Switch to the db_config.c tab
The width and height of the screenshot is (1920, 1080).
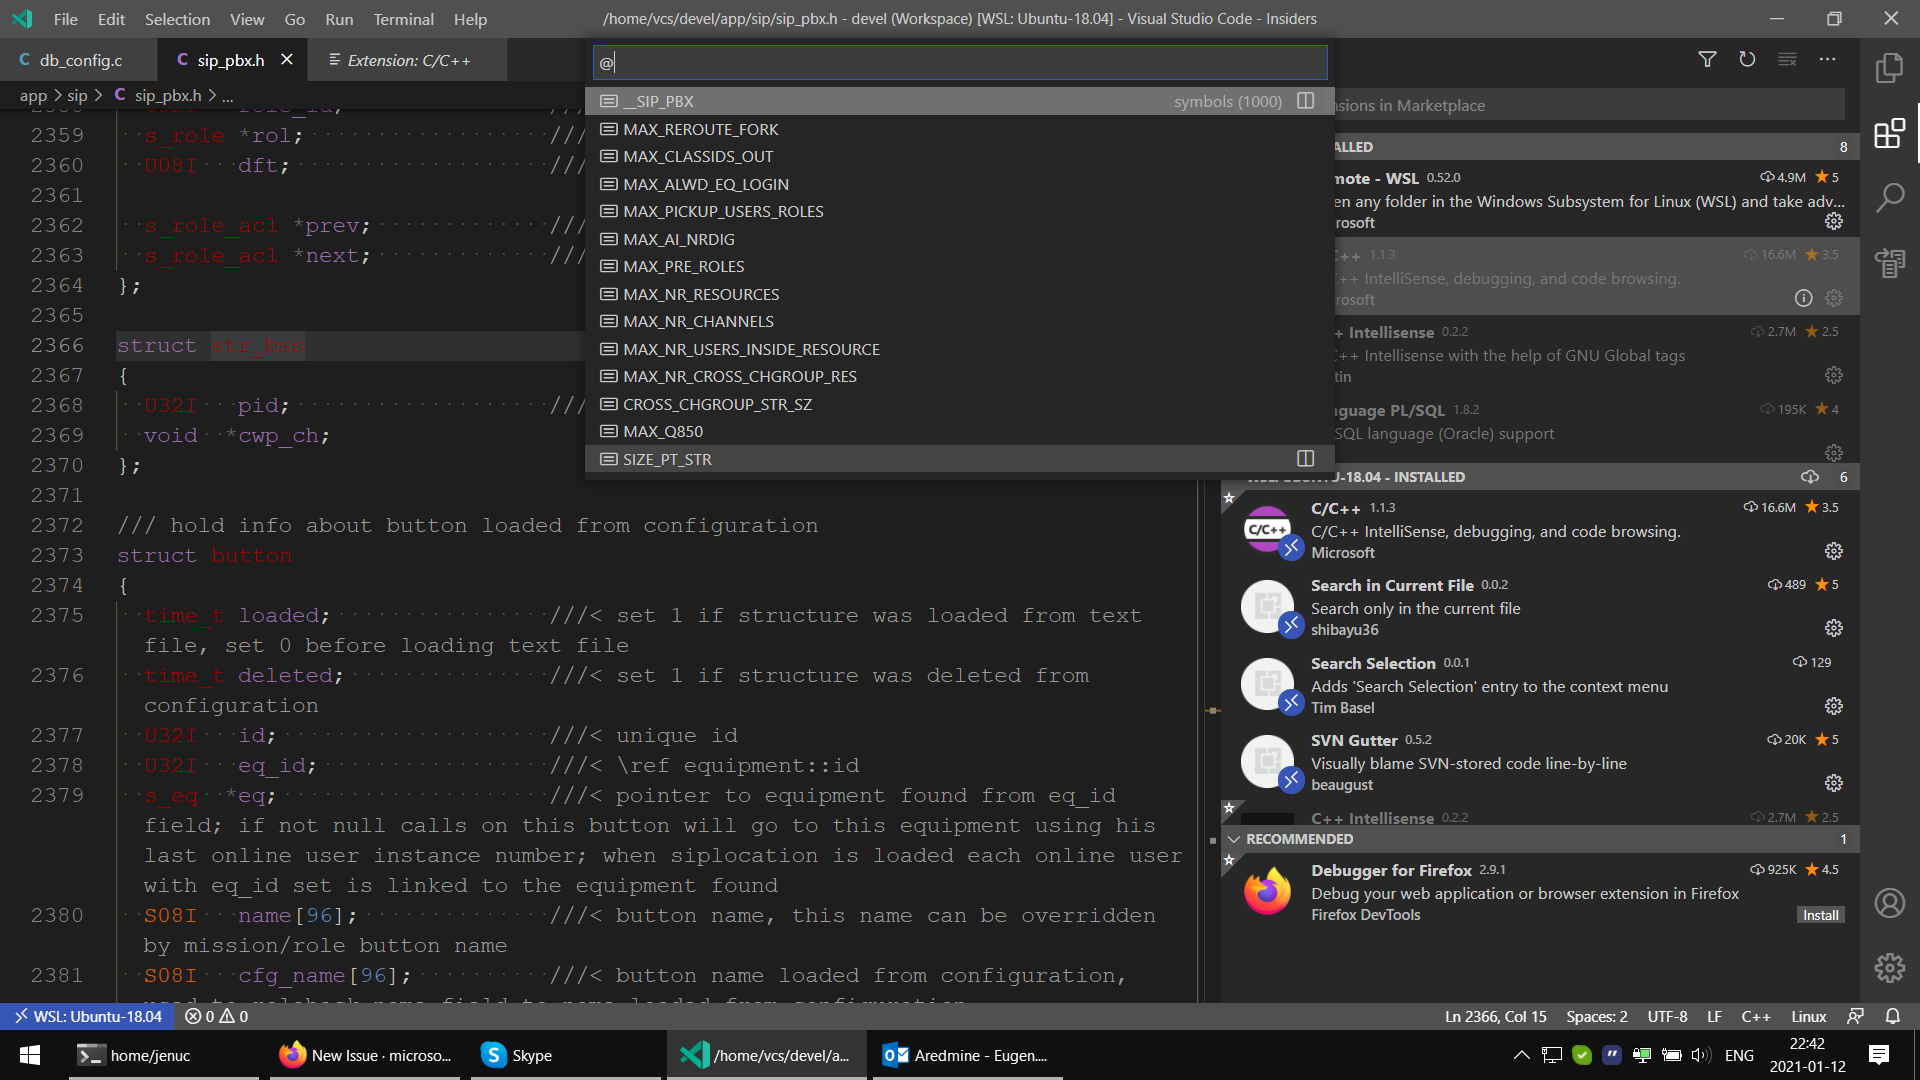tap(80, 60)
